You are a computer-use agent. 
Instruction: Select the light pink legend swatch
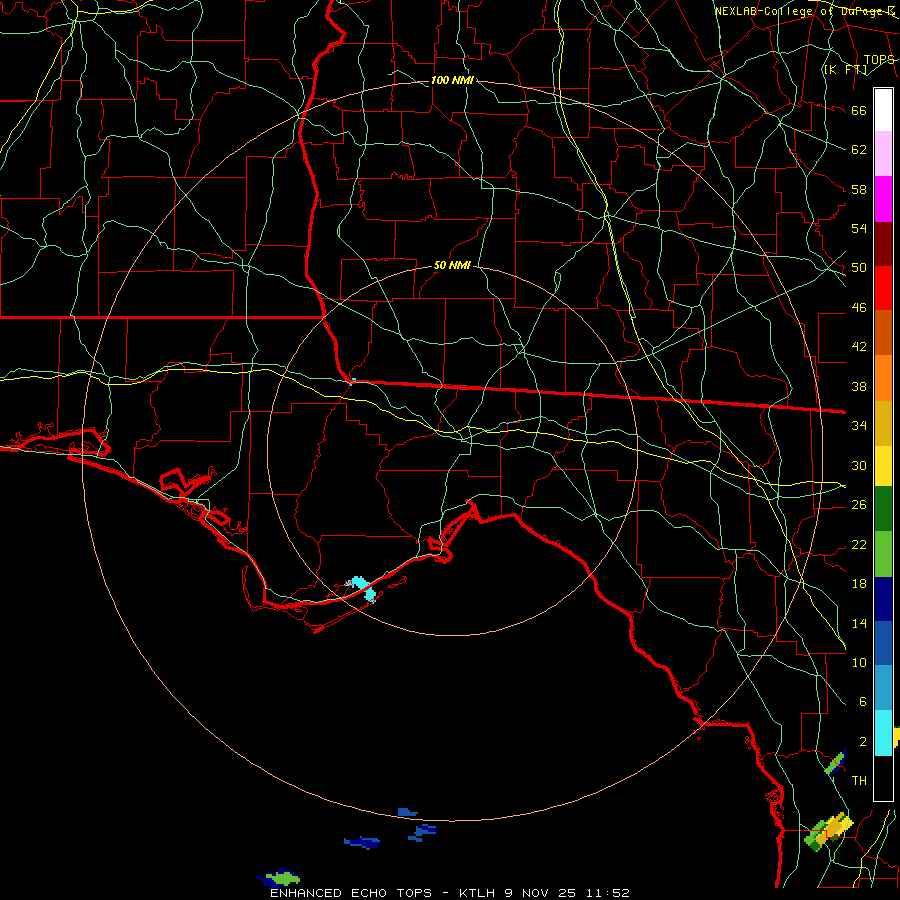883,154
